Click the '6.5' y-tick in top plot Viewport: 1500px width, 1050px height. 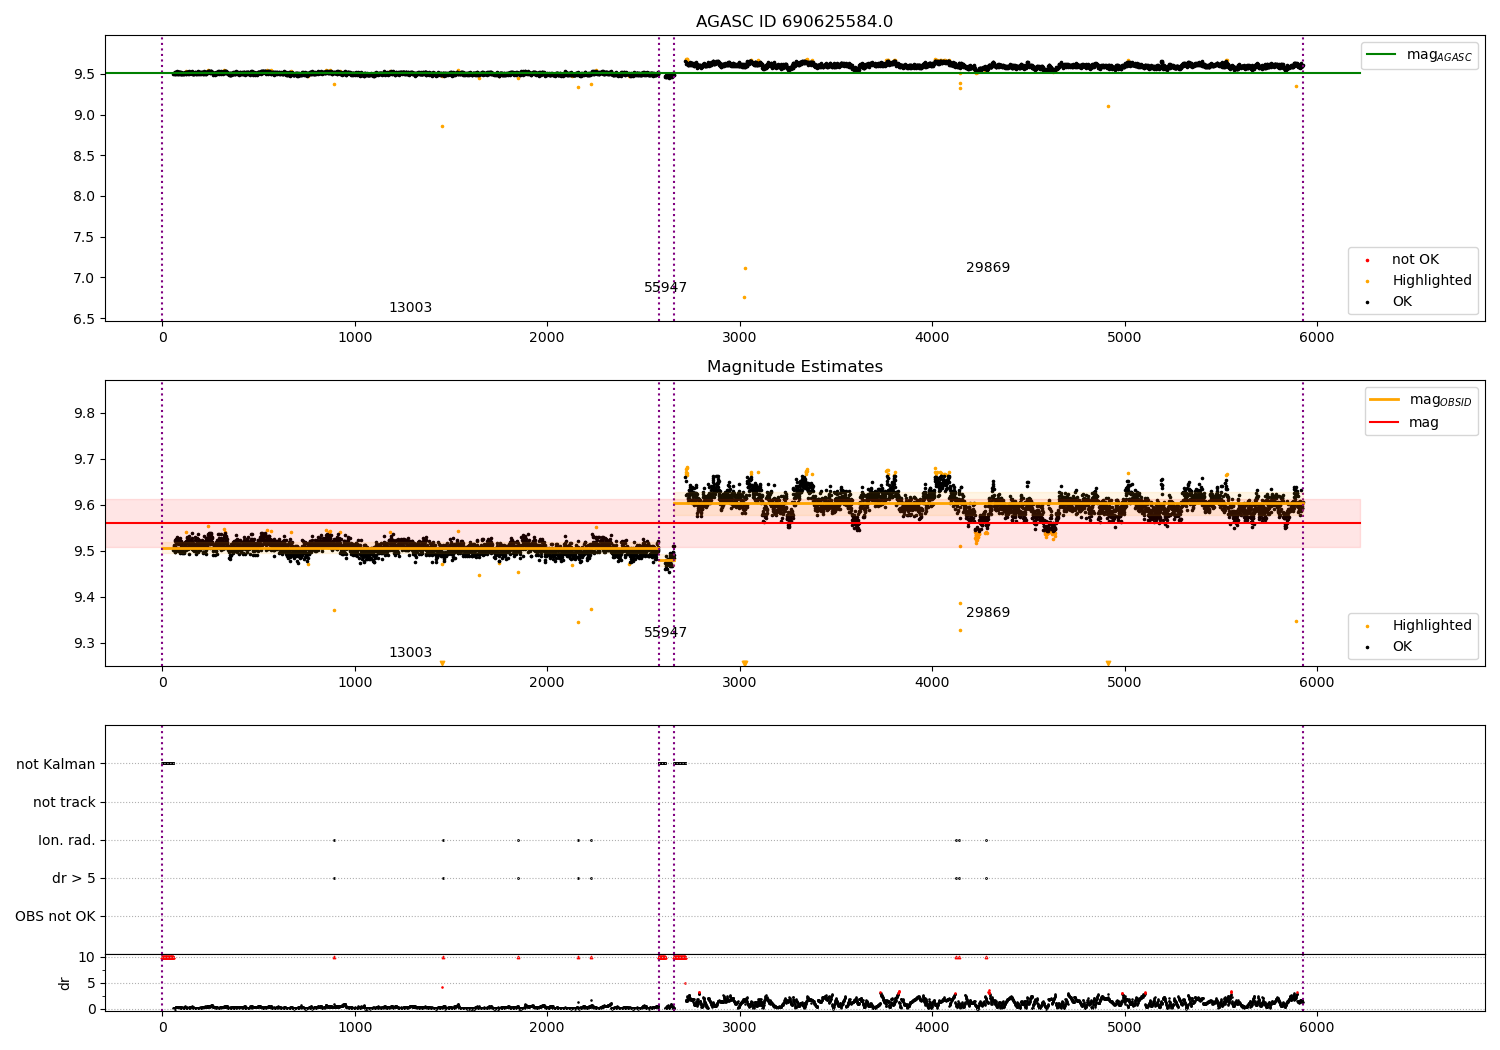(85, 319)
